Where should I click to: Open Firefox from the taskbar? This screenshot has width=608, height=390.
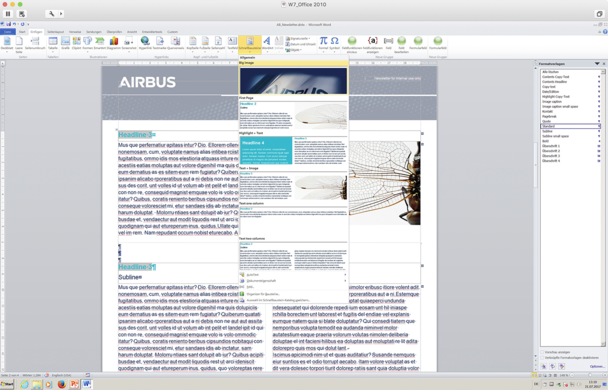click(x=61, y=384)
